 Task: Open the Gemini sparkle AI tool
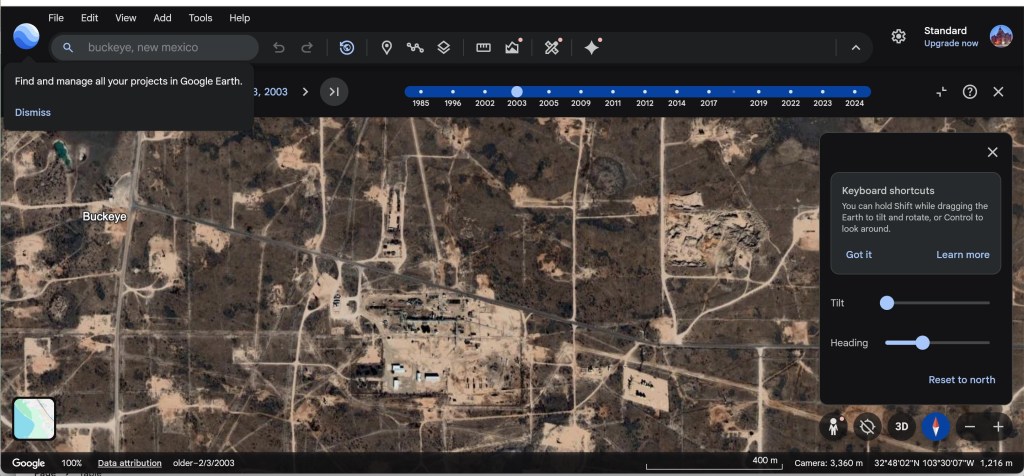(592, 47)
